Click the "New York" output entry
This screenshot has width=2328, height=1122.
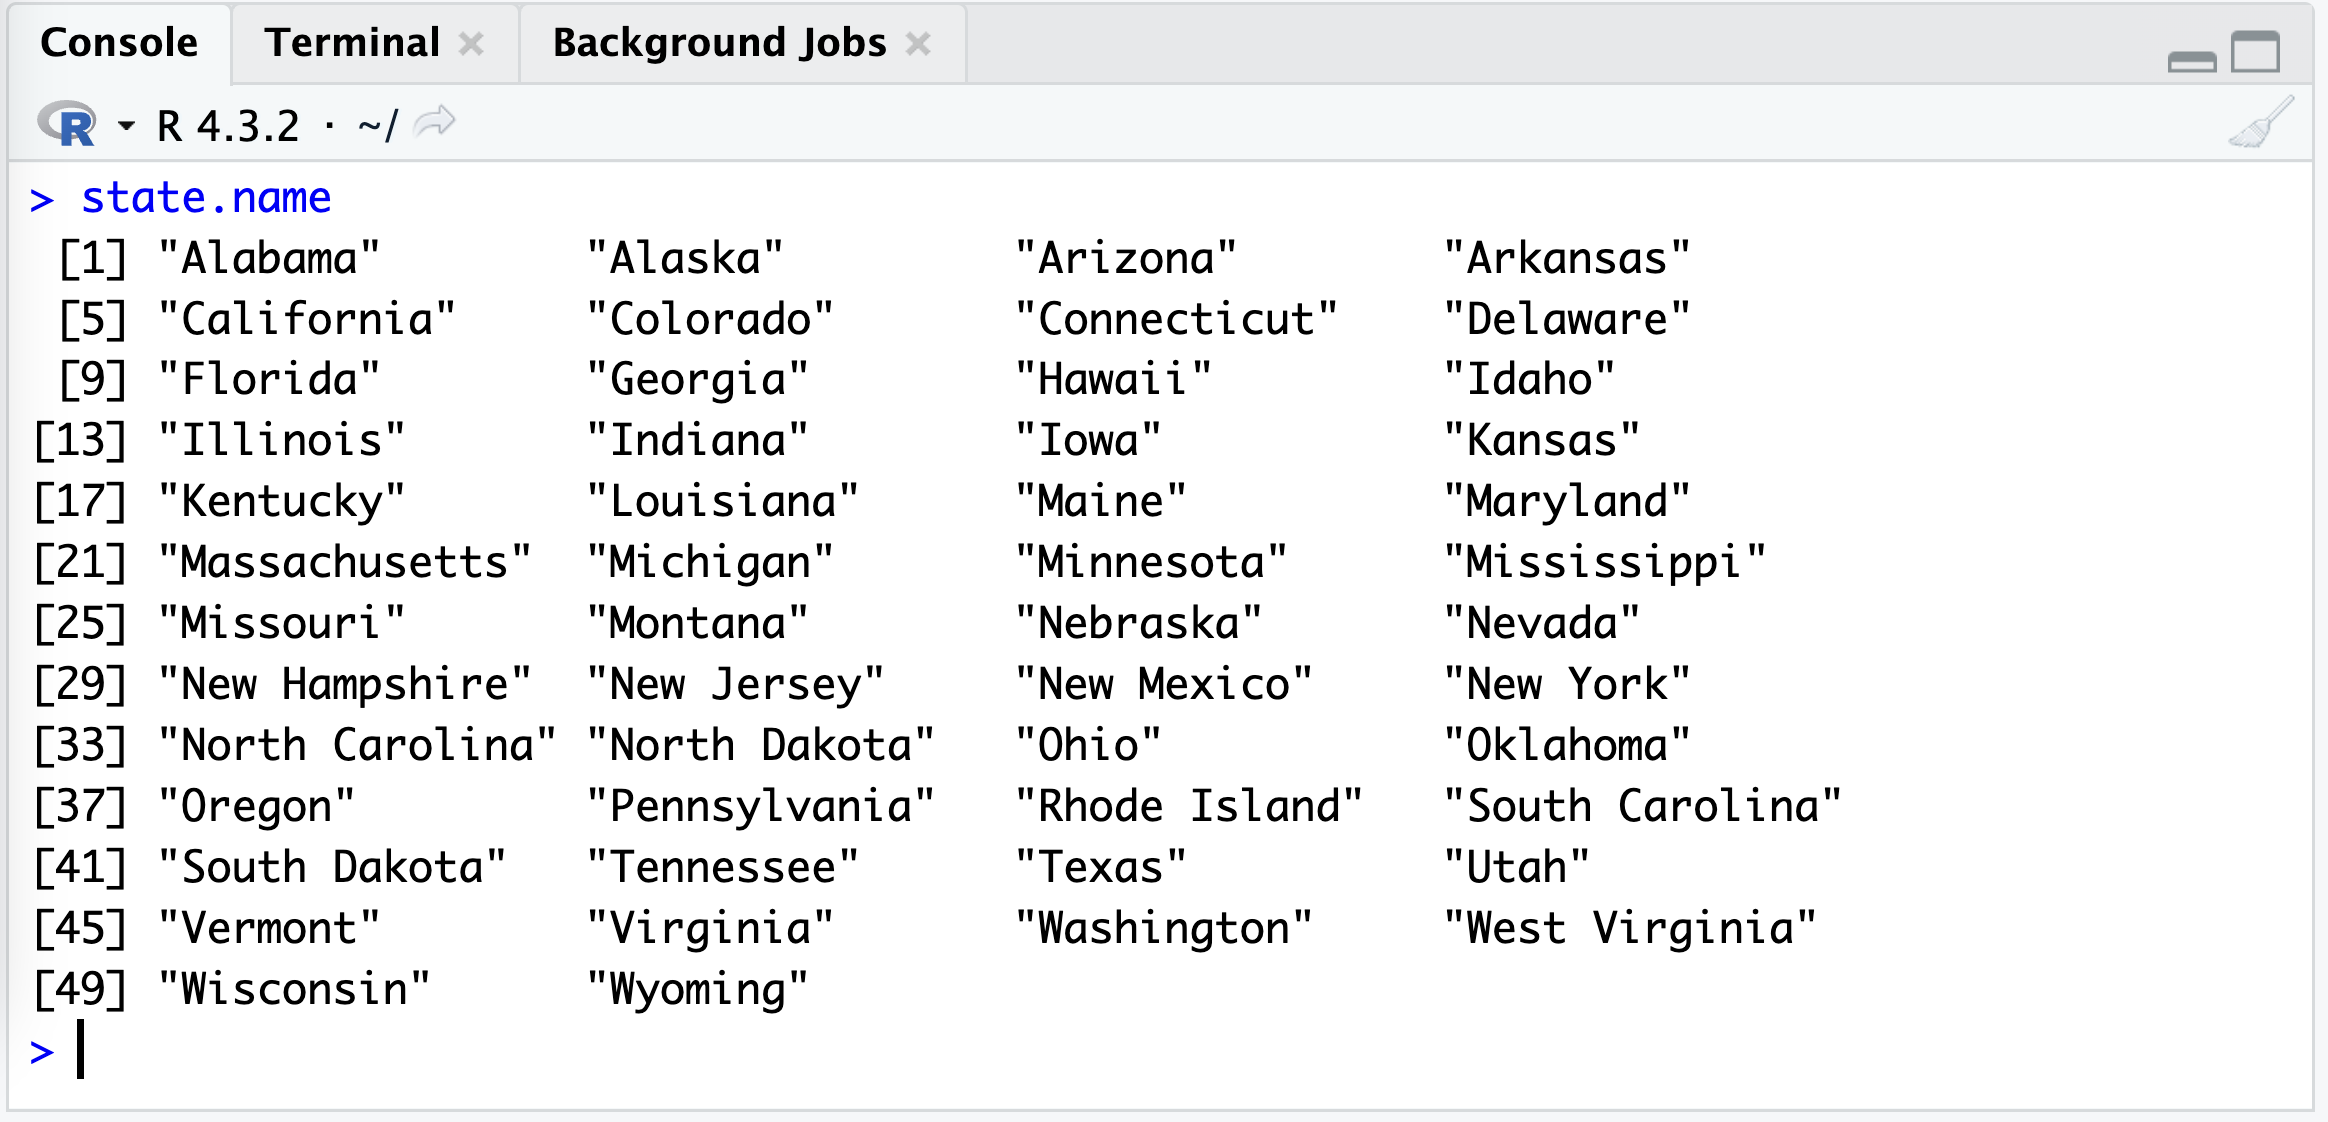[x=1567, y=684]
